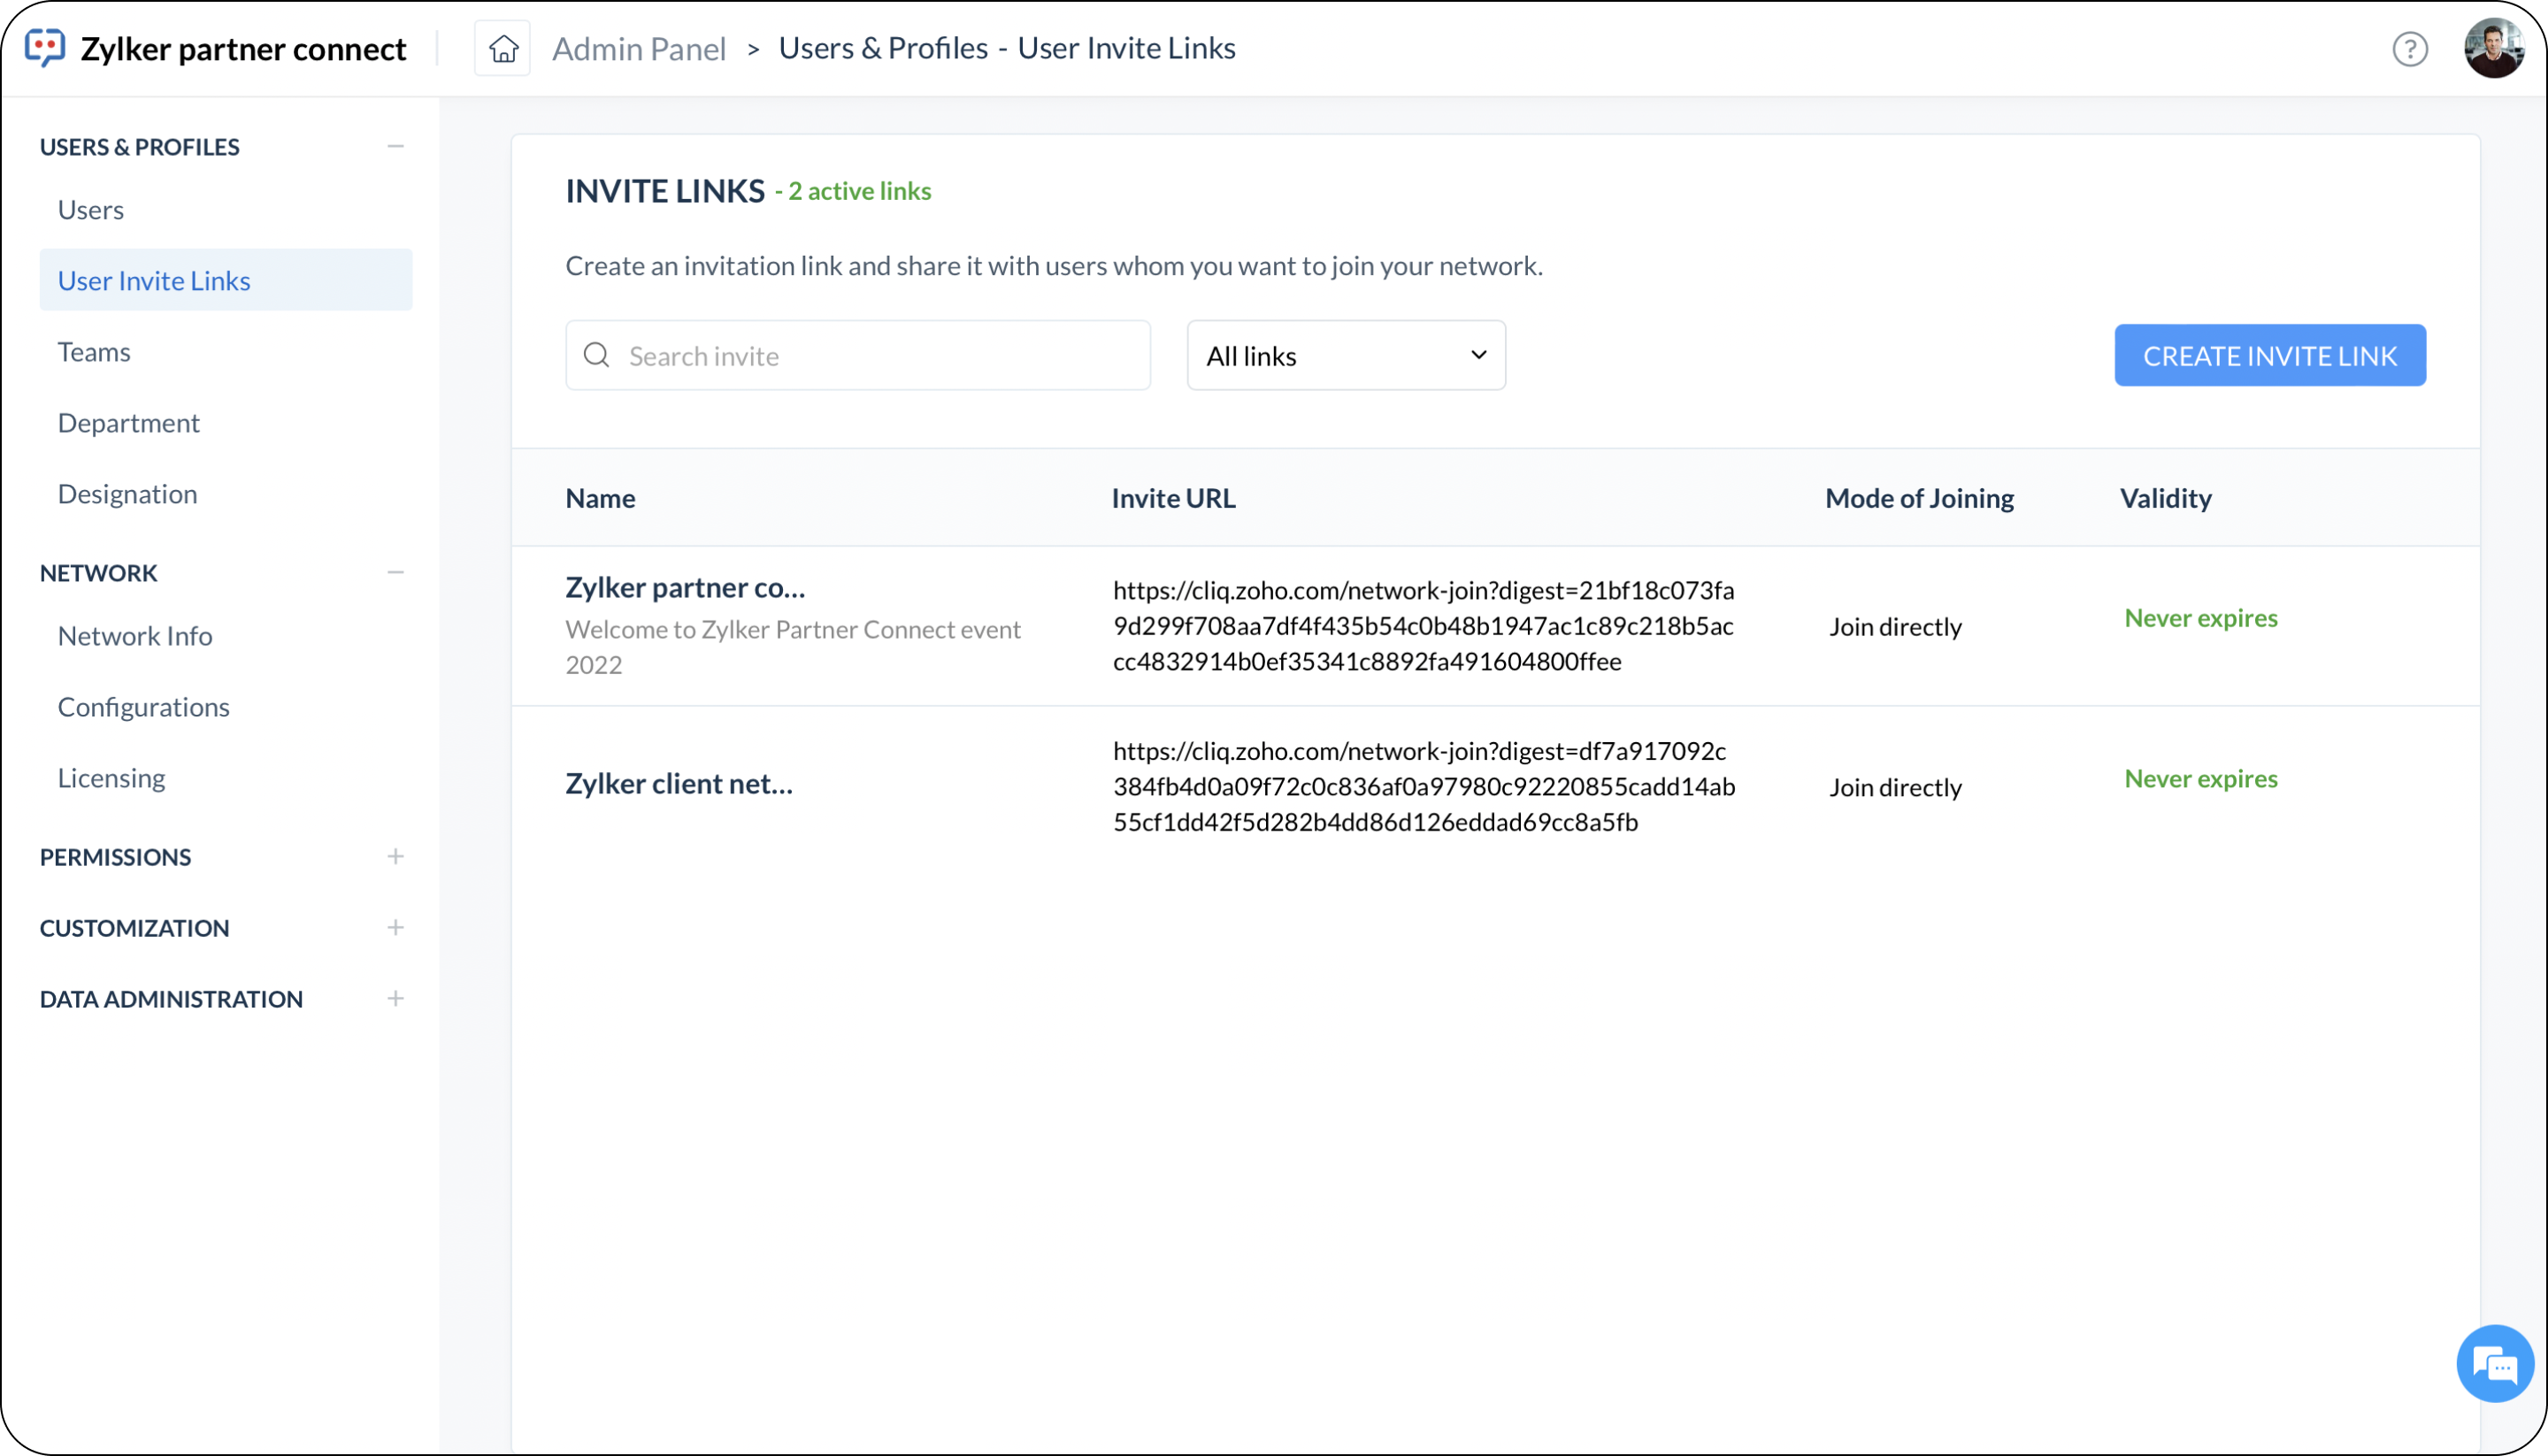This screenshot has height=1456, width=2548.
Task: Click the Search invite input field
Action: pyautogui.click(x=858, y=355)
